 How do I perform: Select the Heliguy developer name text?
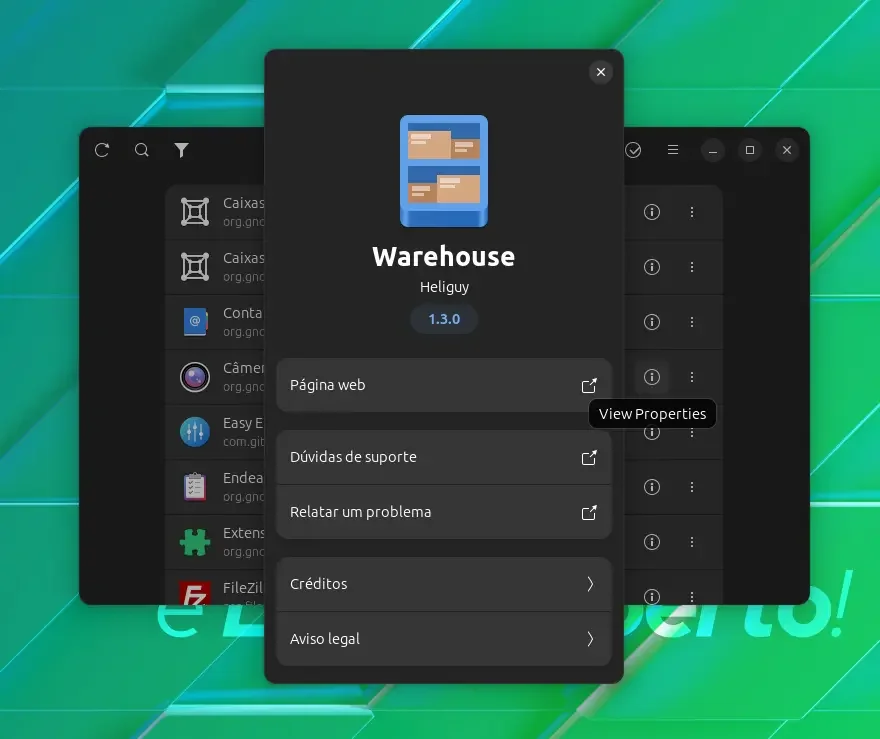pyautogui.click(x=444, y=287)
